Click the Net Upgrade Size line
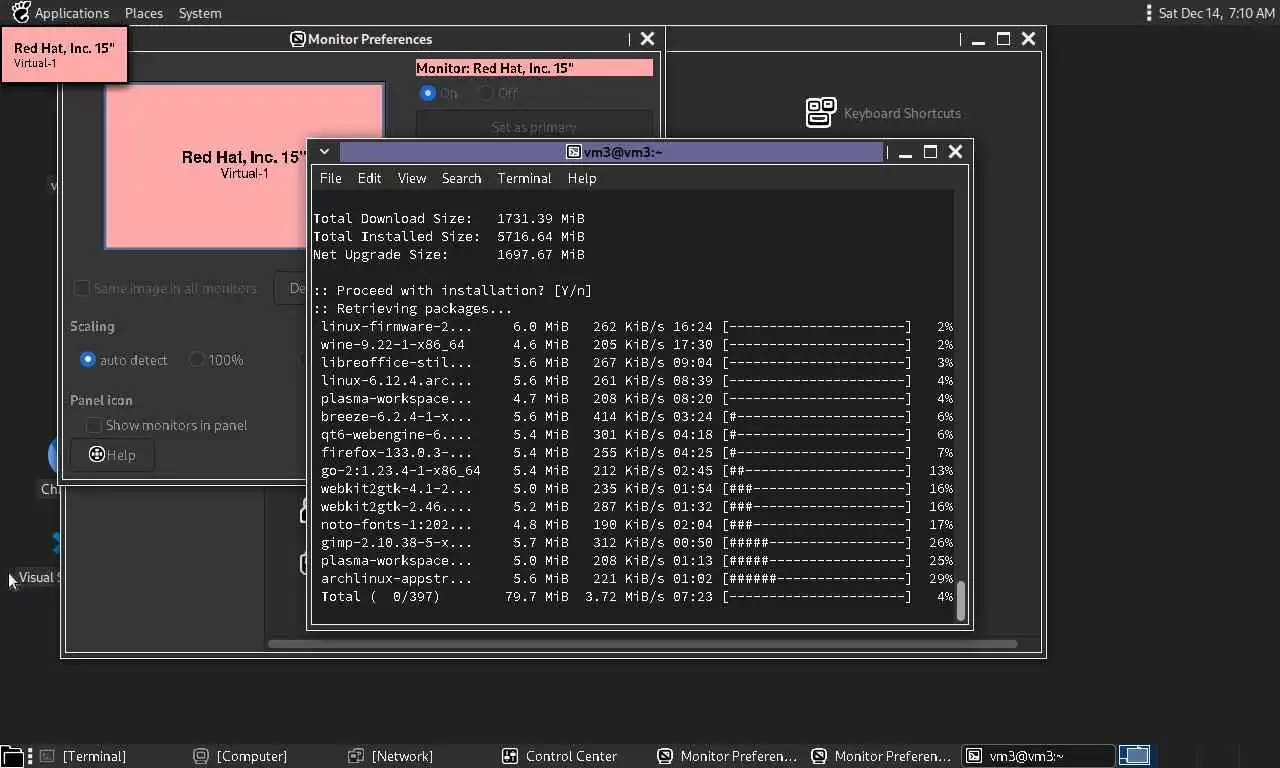The image size is (1280, 768). [x=449, y=254]
